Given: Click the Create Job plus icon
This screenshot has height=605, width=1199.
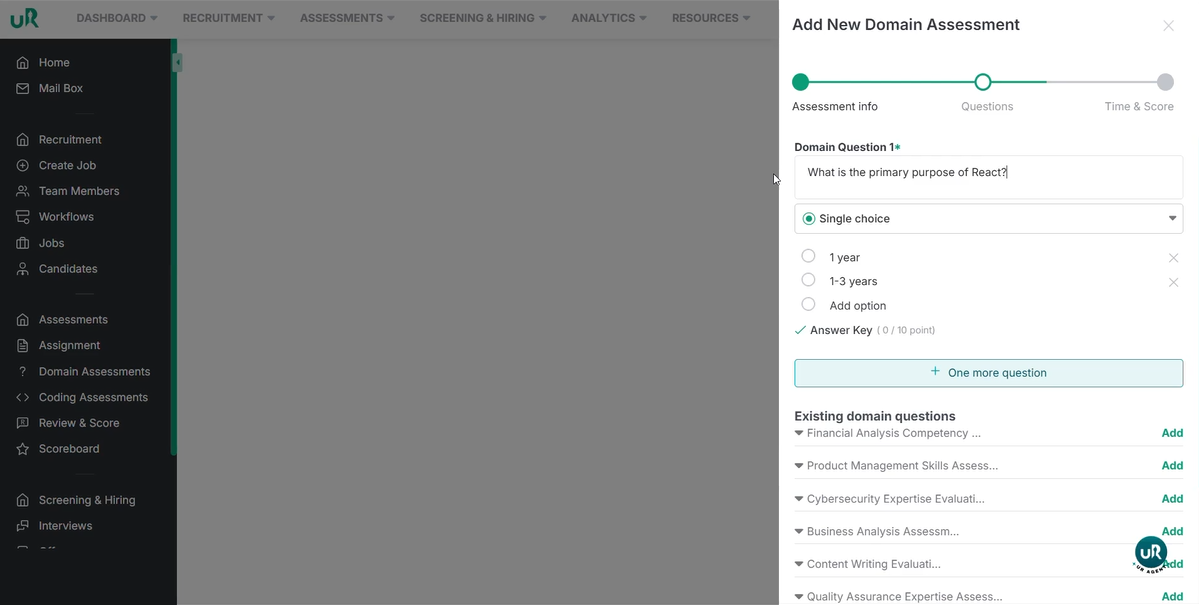Looking at the screenshot, I should [x=23, y=166].
